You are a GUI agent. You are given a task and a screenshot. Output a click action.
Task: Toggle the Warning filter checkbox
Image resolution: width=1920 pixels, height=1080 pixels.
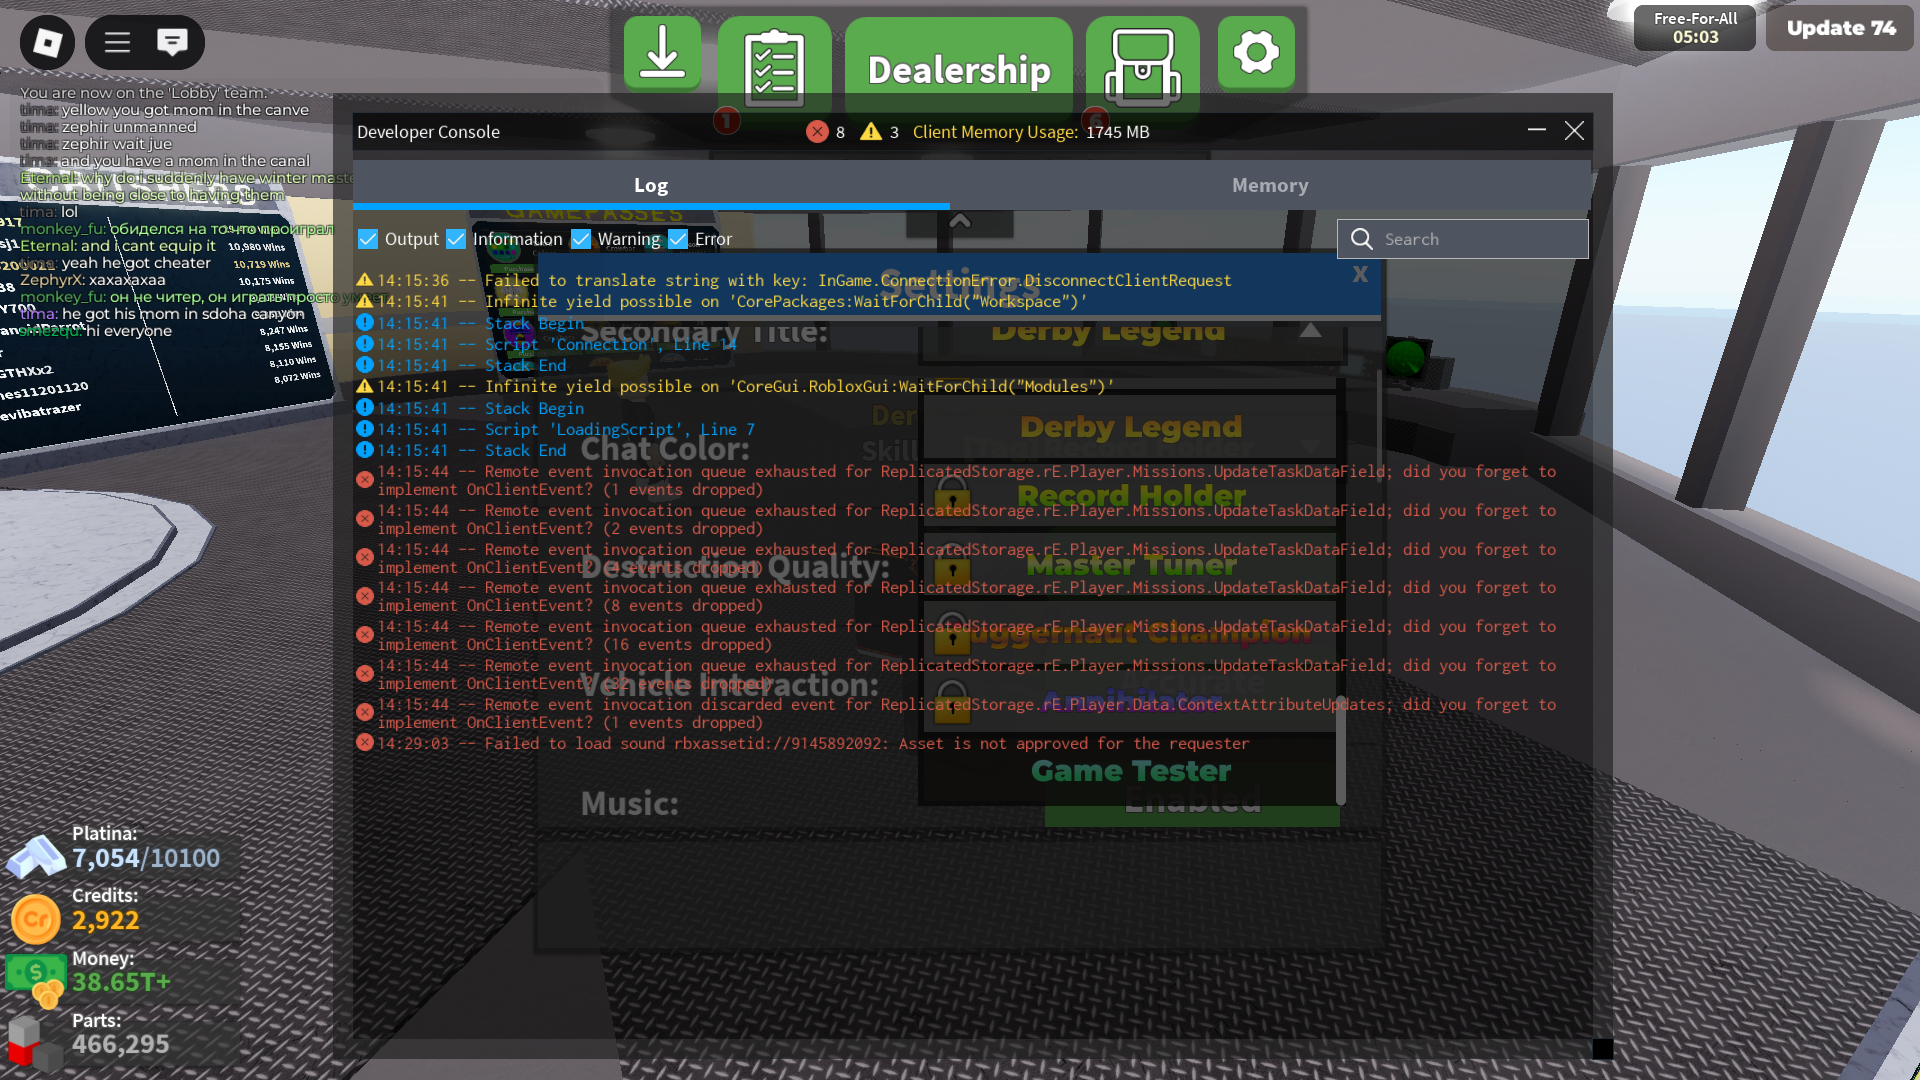pyautogui.click(x=581, y=239)
